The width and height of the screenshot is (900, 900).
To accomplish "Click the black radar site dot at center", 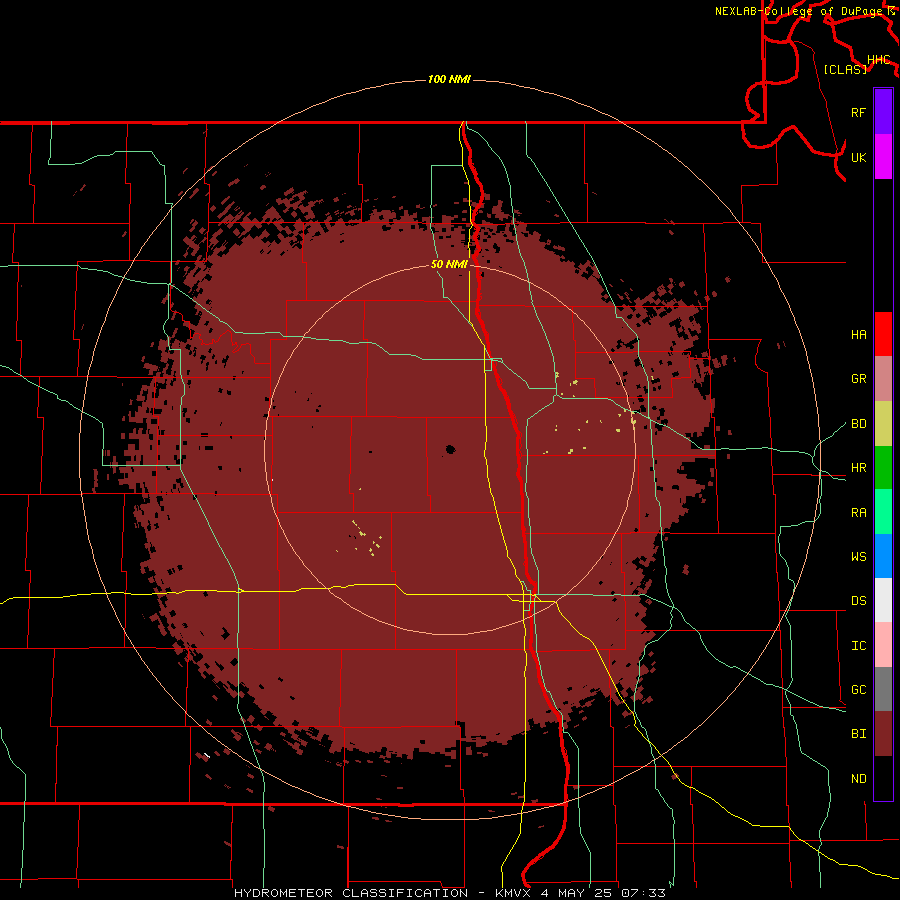I will tap(450, 449).
